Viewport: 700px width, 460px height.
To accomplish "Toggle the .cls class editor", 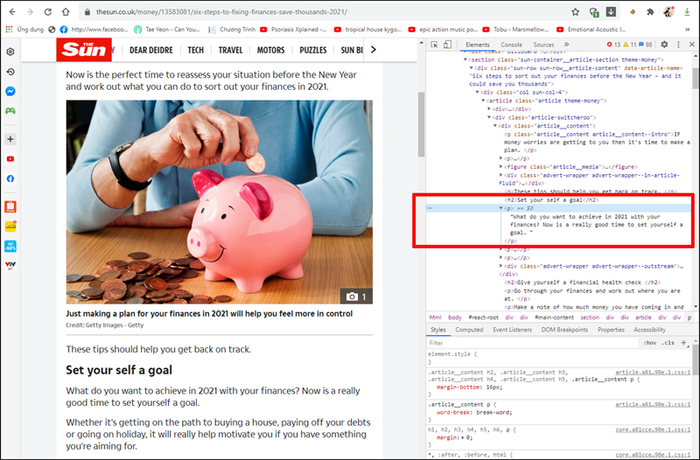I will pos(668,343).
